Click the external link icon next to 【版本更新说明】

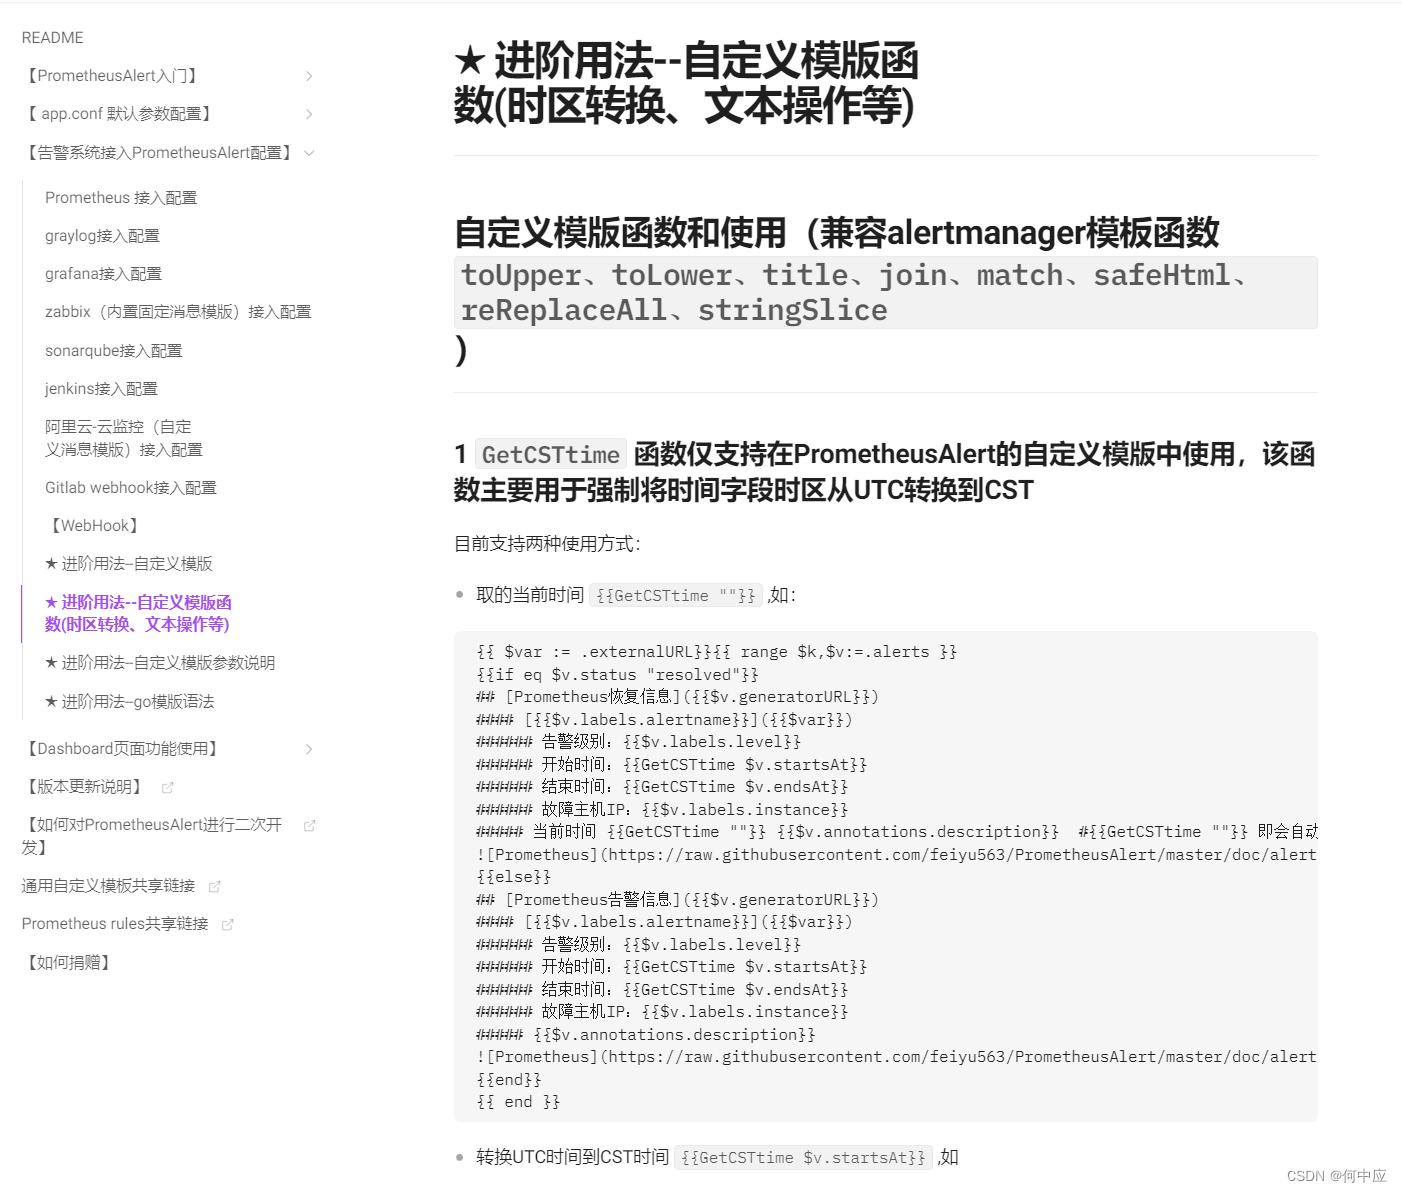[168, 788]
